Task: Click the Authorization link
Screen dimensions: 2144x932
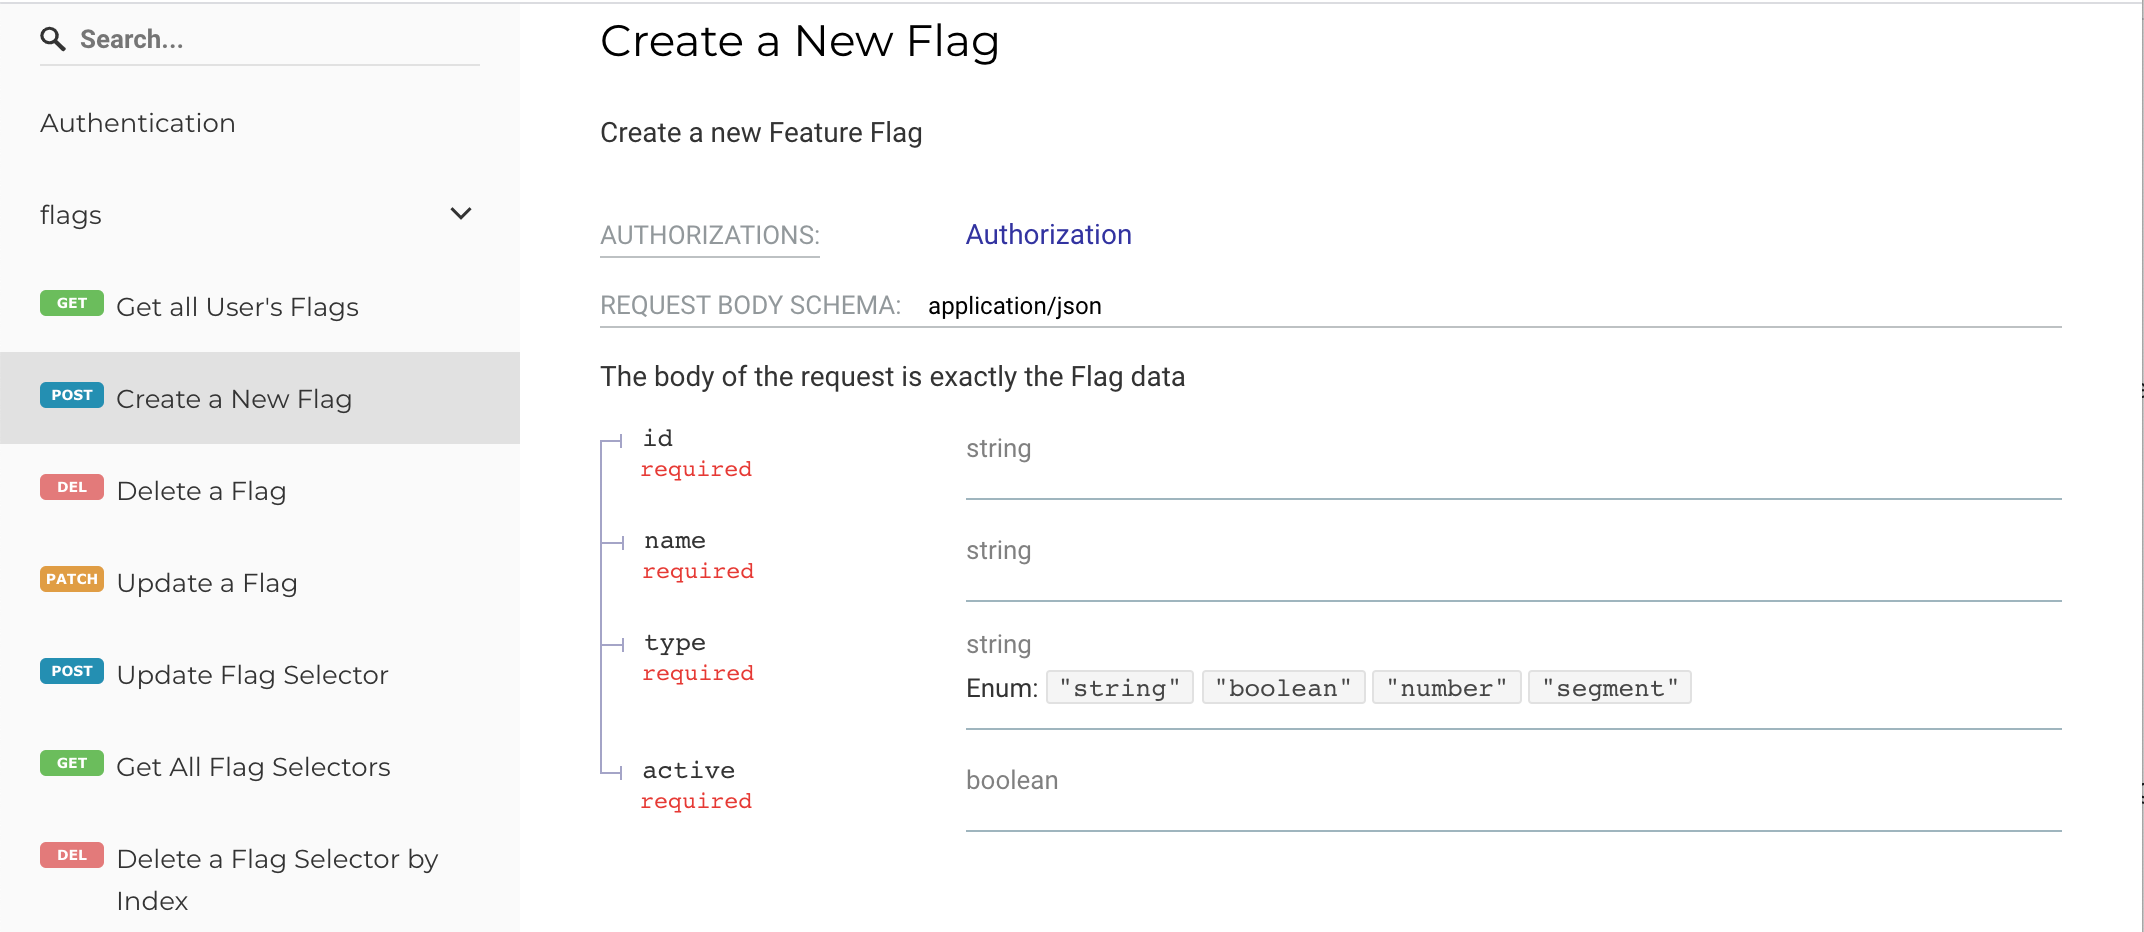Action: click(x=1048, y=235)
